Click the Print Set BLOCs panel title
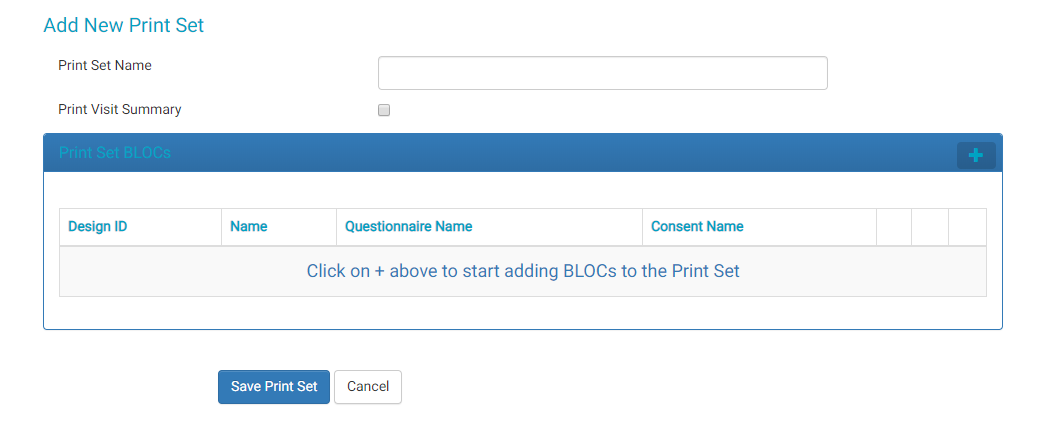The width and height of the screenshot is (1042, 422). 115,153
